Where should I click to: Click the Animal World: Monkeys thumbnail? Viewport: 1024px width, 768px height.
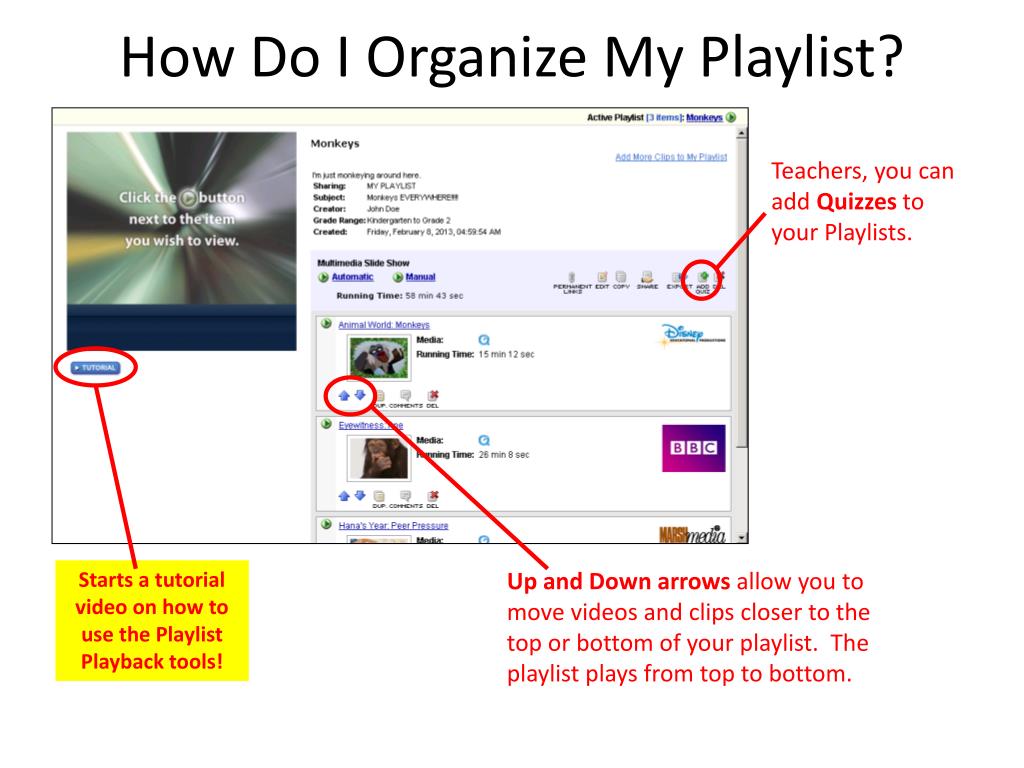coord(378,357)
